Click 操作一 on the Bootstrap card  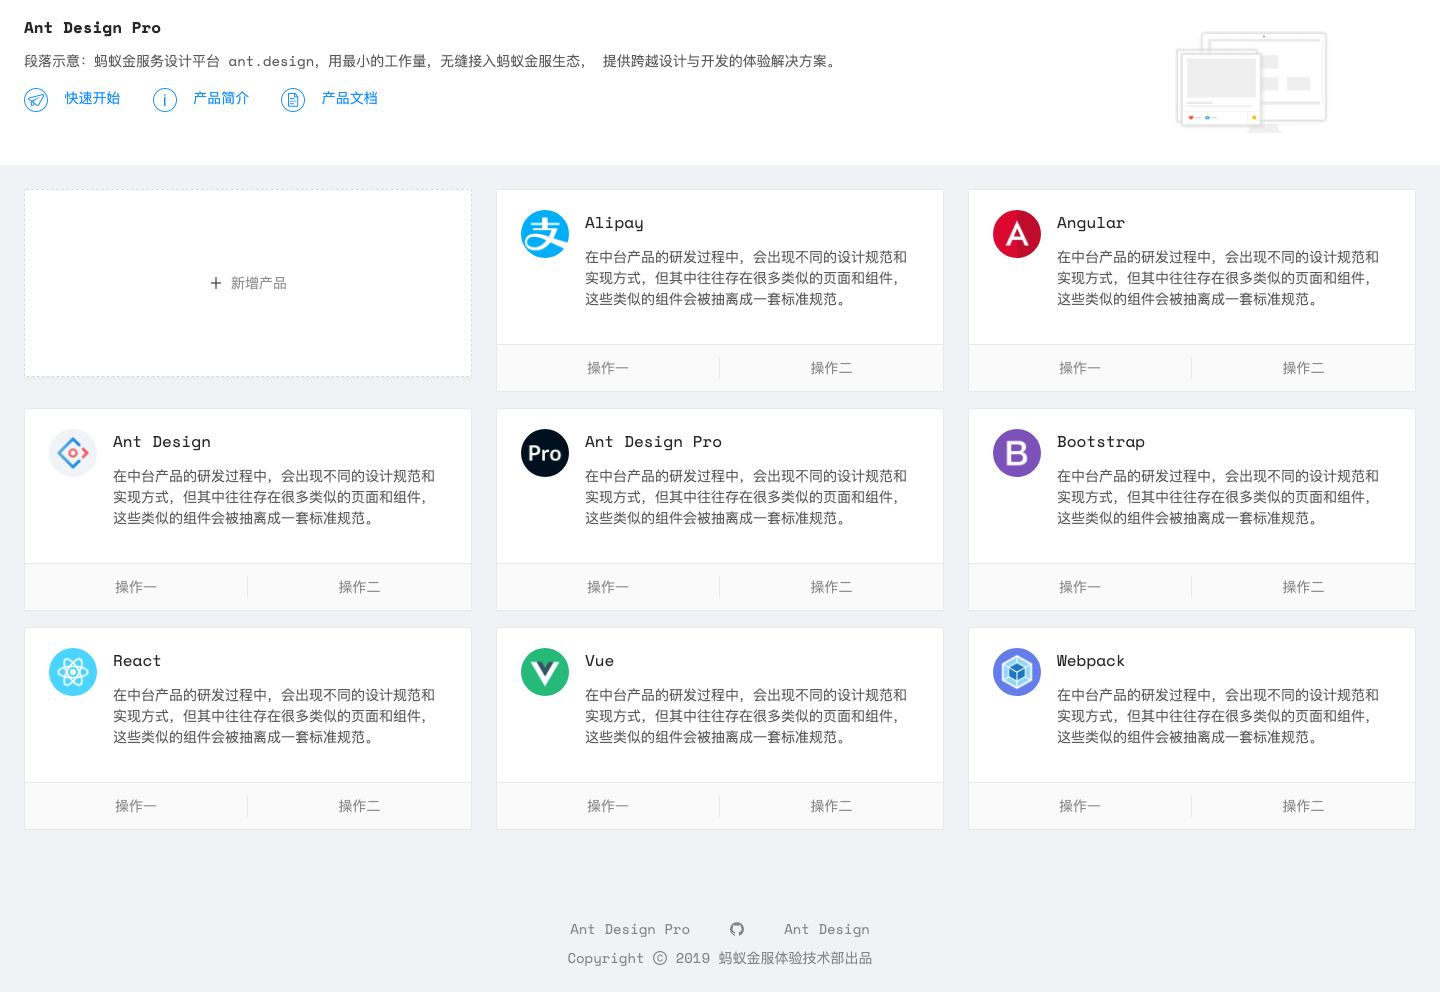(x=1080, y=587)
